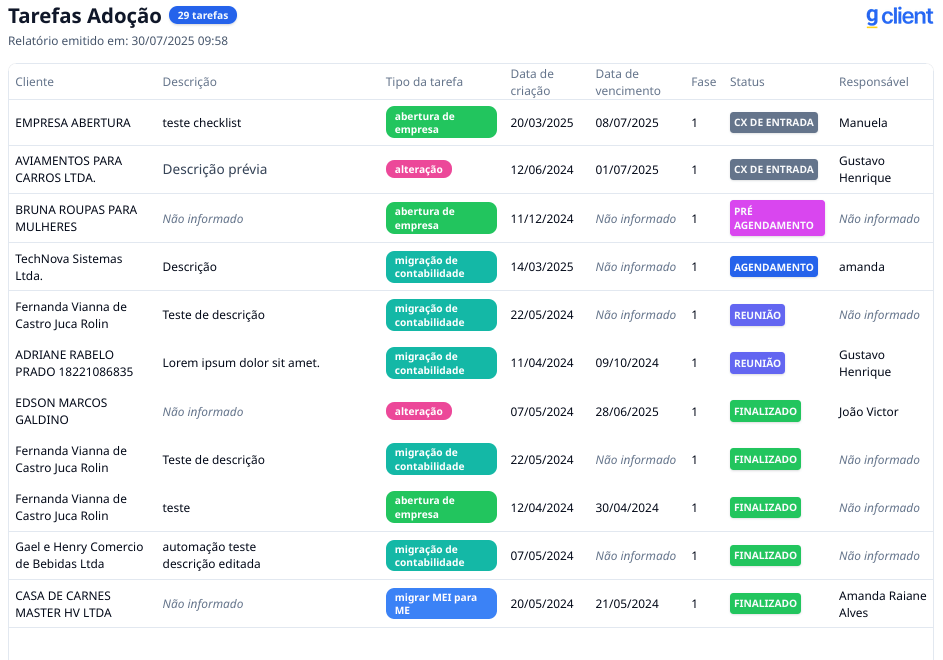Click the 'teste checklist' description

pyautogui.click(x=201, y=123)
